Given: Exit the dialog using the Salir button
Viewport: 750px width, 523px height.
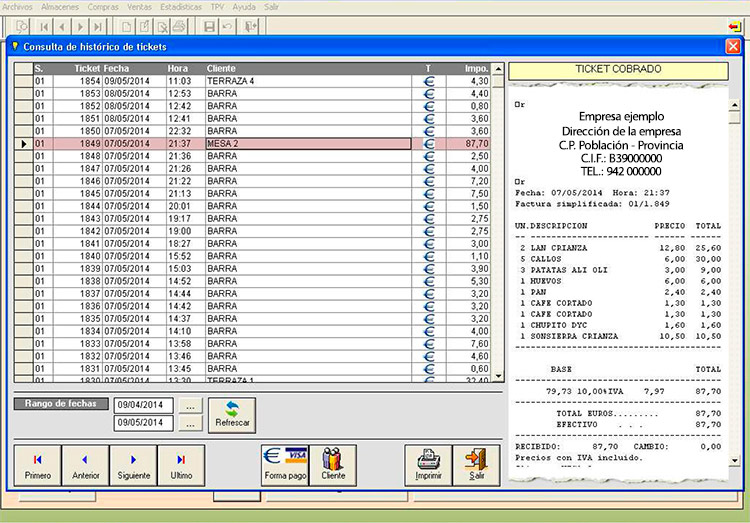Looking at the screenshot, I should [476, 466].
